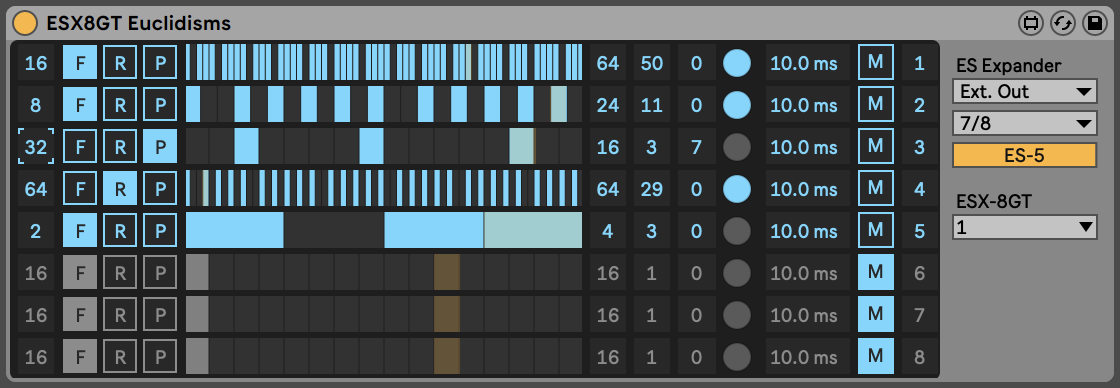The height and width of the screenshot is (388, 1120).
Task: Open the ESX-8GT number dropdown
Action: coord(1024,227)
